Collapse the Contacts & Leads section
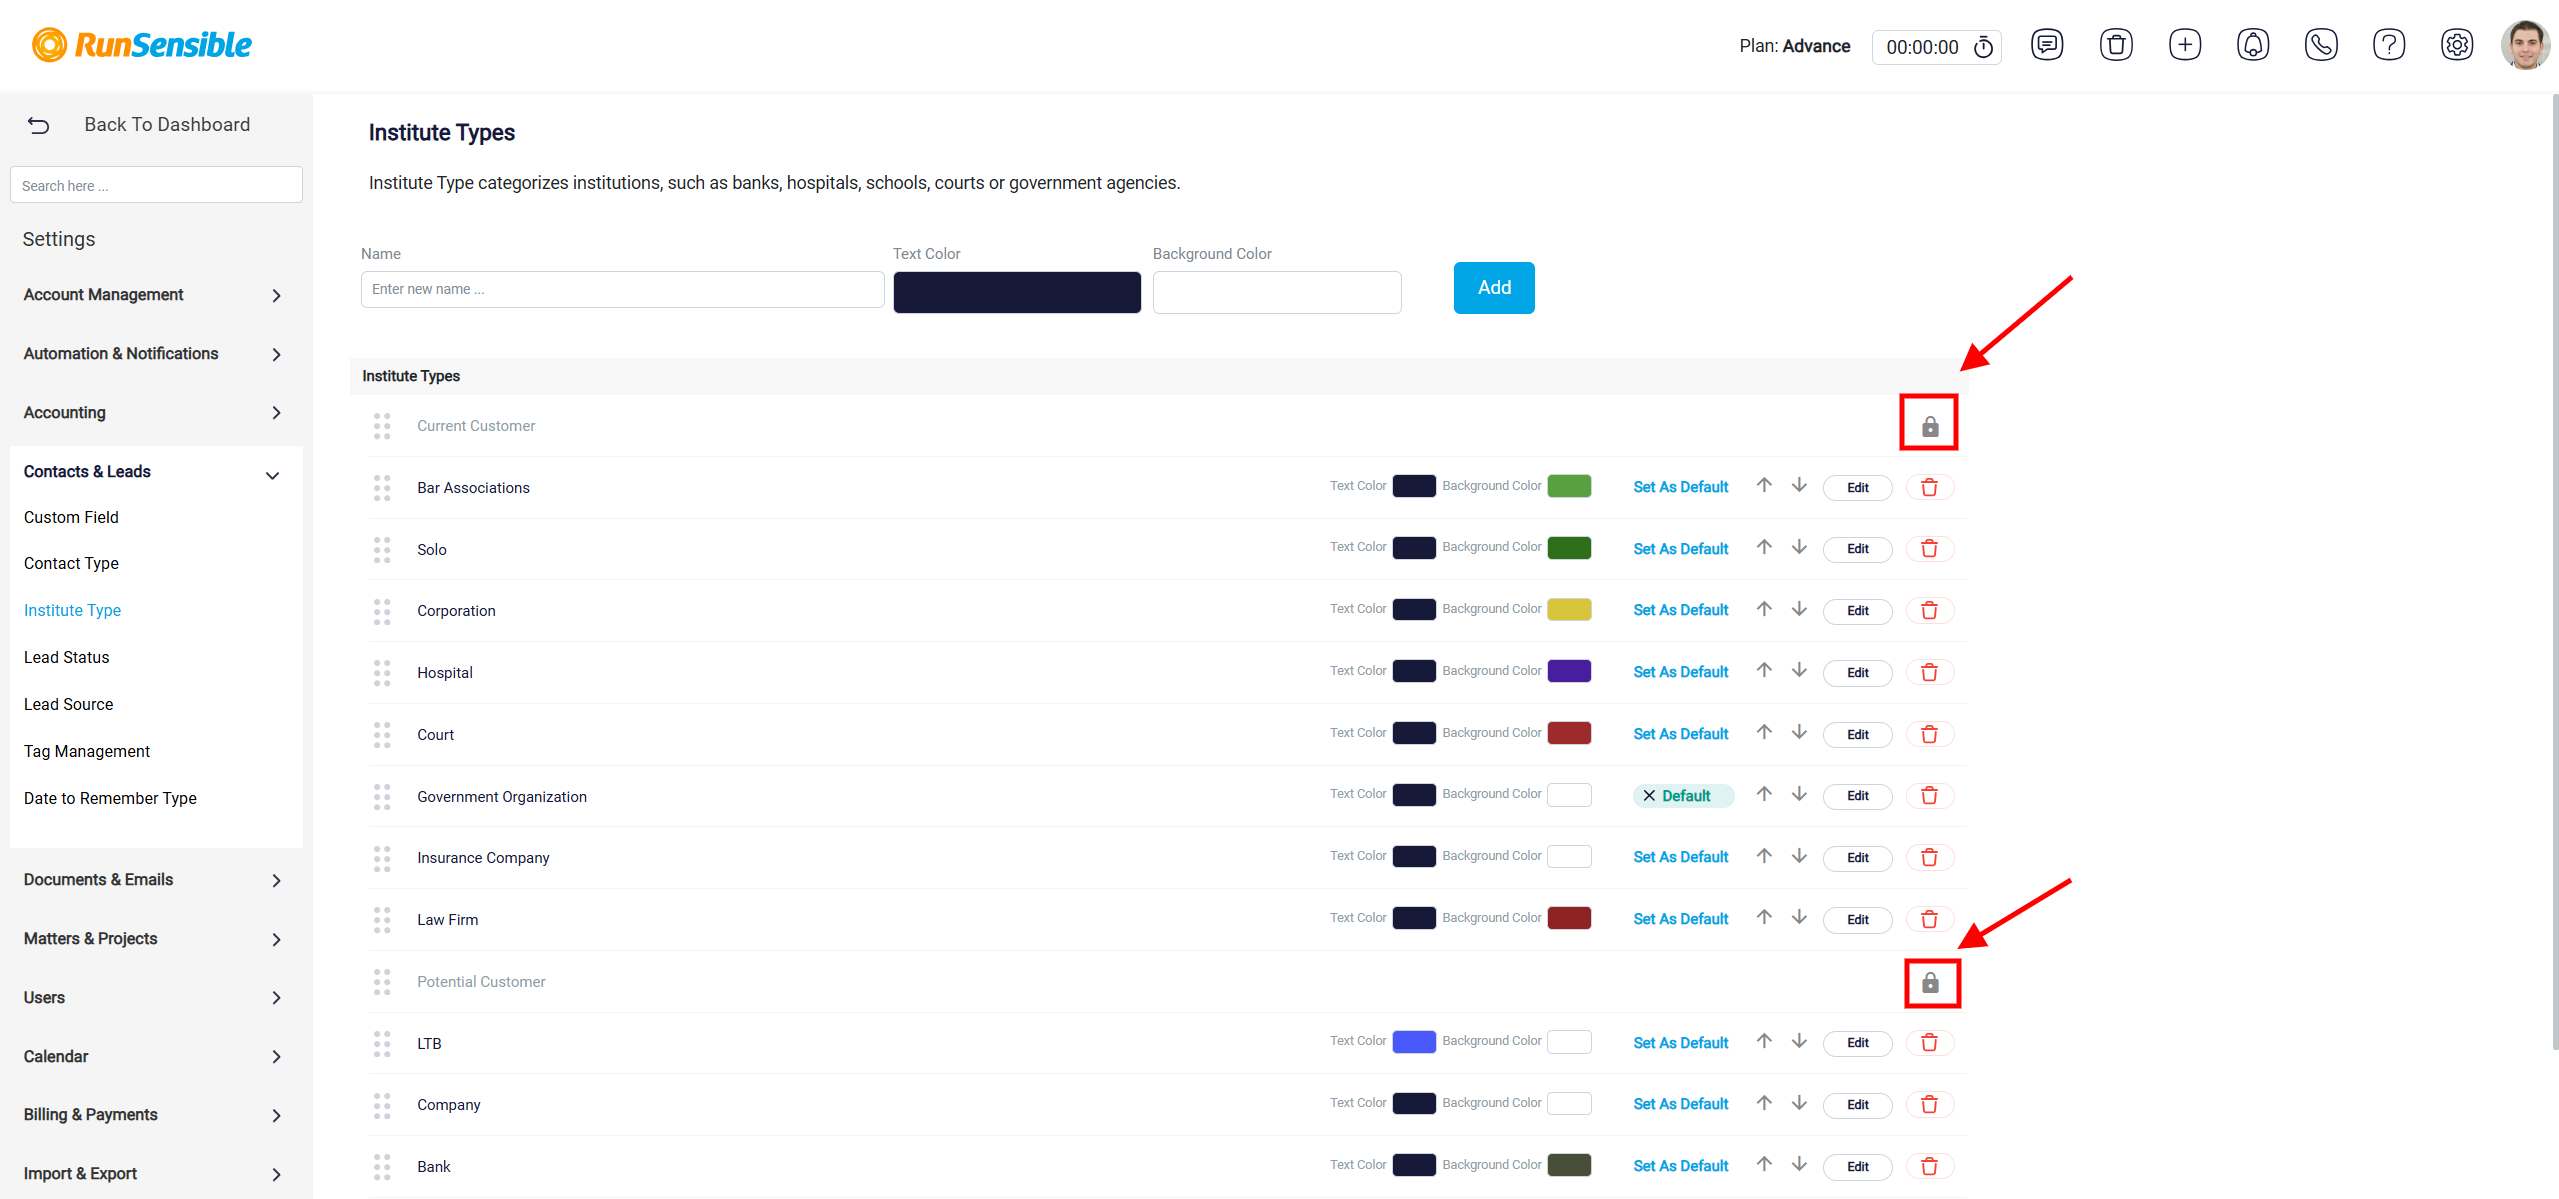This screenshot has height=1199, width=2559. (152, 472)
